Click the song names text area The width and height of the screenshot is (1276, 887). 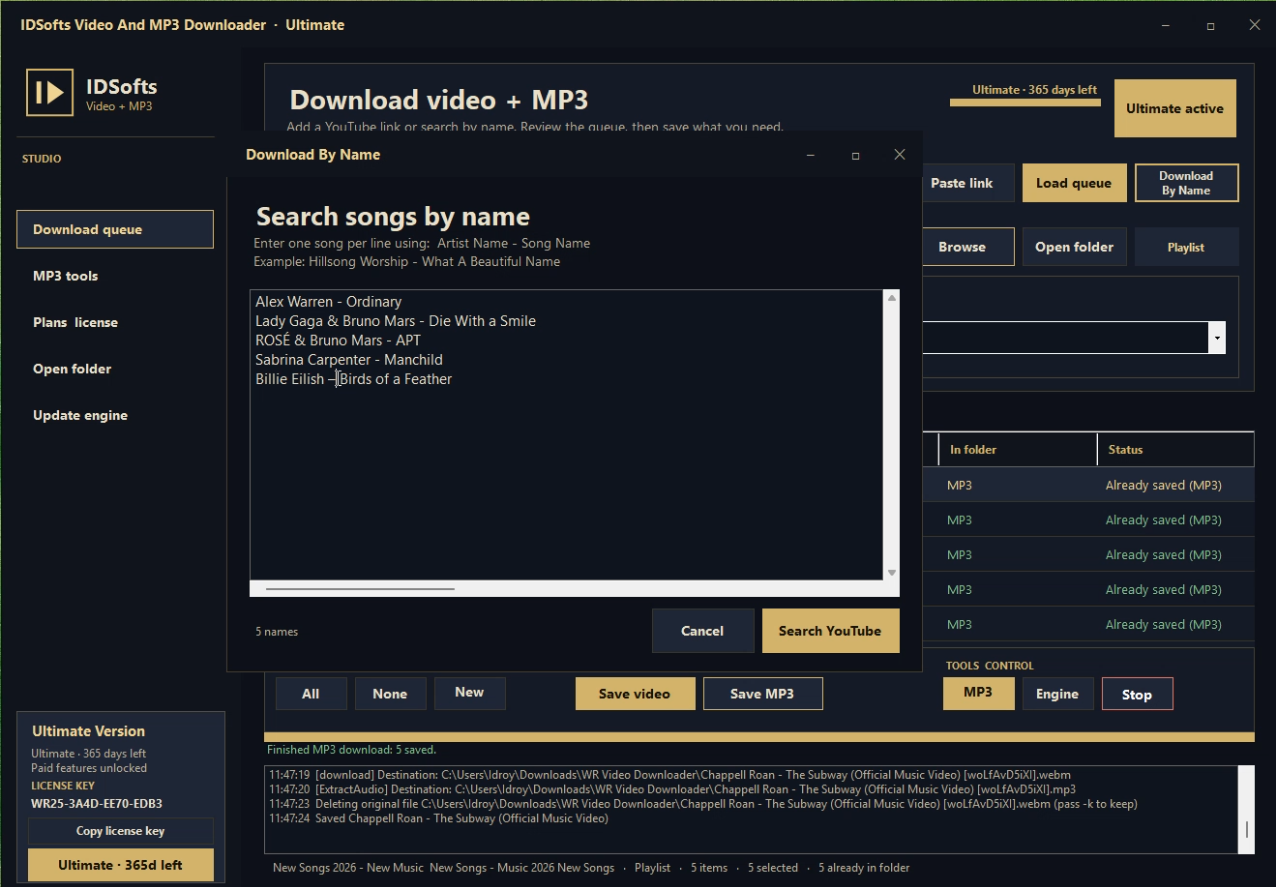(x=567, y=435)
